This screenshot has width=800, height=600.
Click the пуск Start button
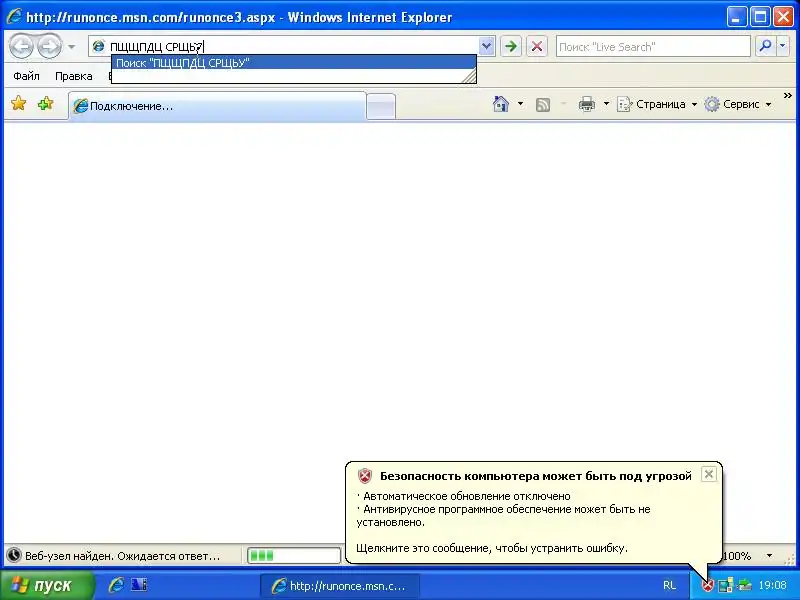(x=47, y=585)
